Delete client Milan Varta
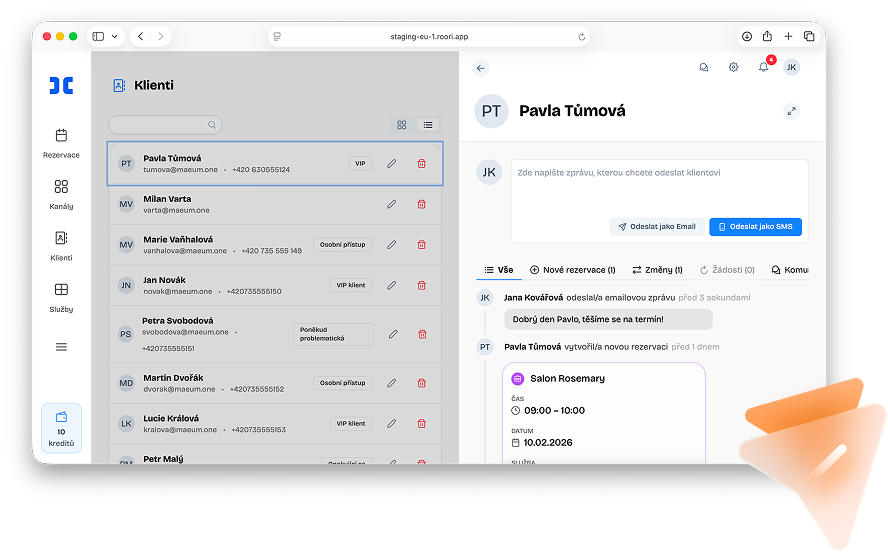Screen dimensions: 888x552 point(421,204)
